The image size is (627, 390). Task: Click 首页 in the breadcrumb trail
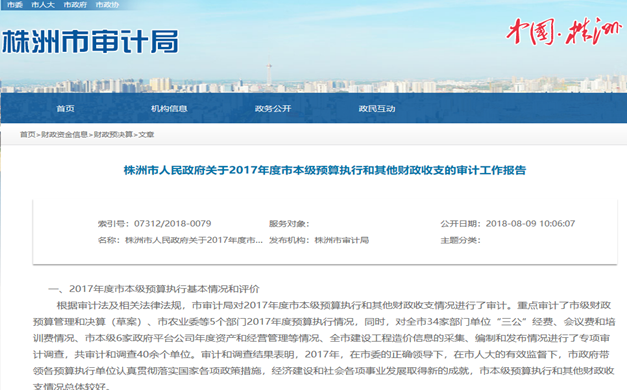28,134
